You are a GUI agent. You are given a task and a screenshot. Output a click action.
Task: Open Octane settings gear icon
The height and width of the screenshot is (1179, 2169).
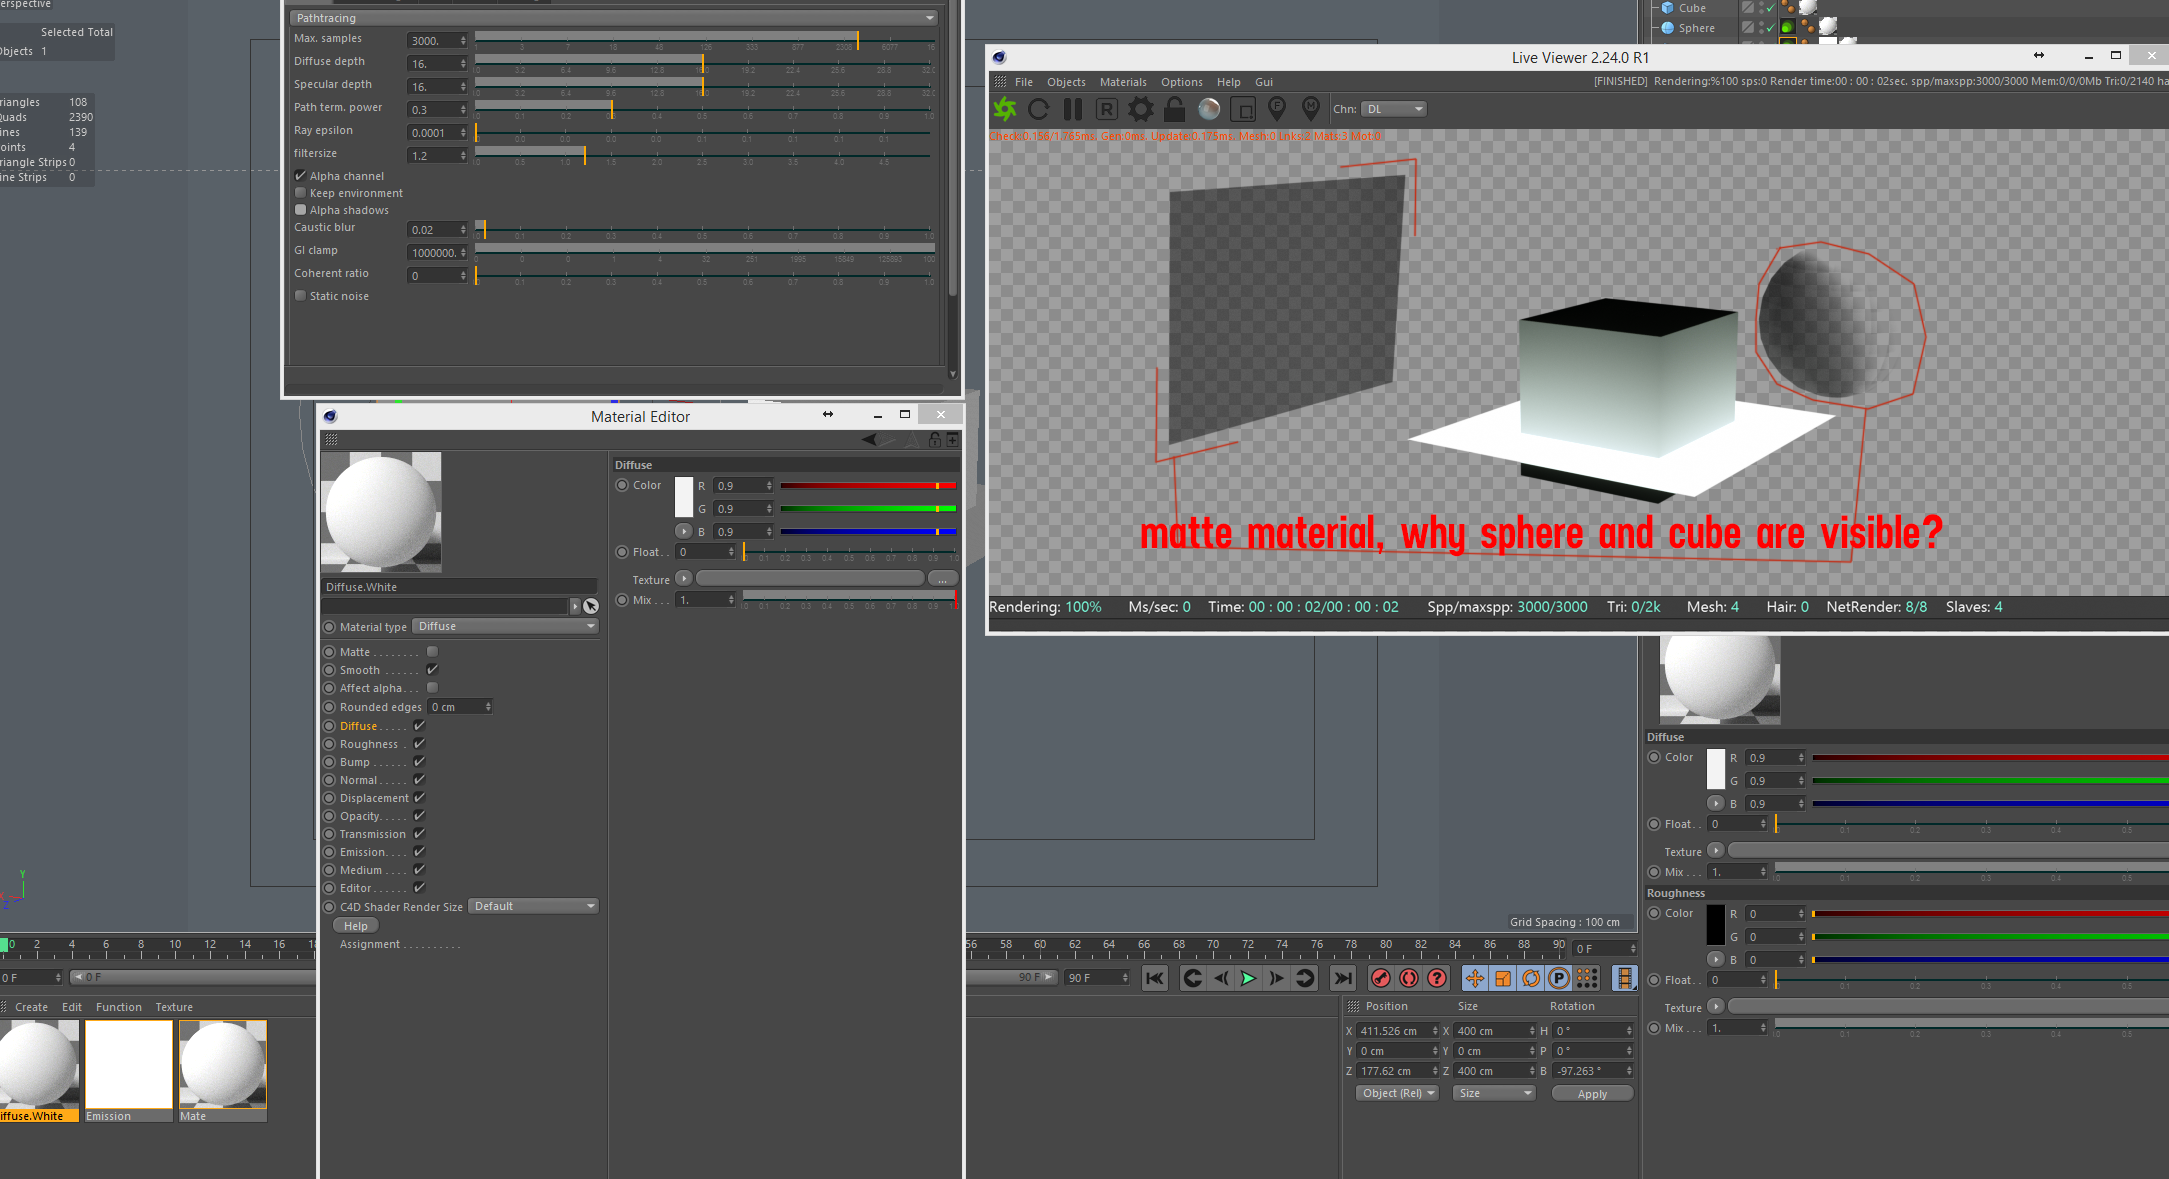coord(1140,109)
